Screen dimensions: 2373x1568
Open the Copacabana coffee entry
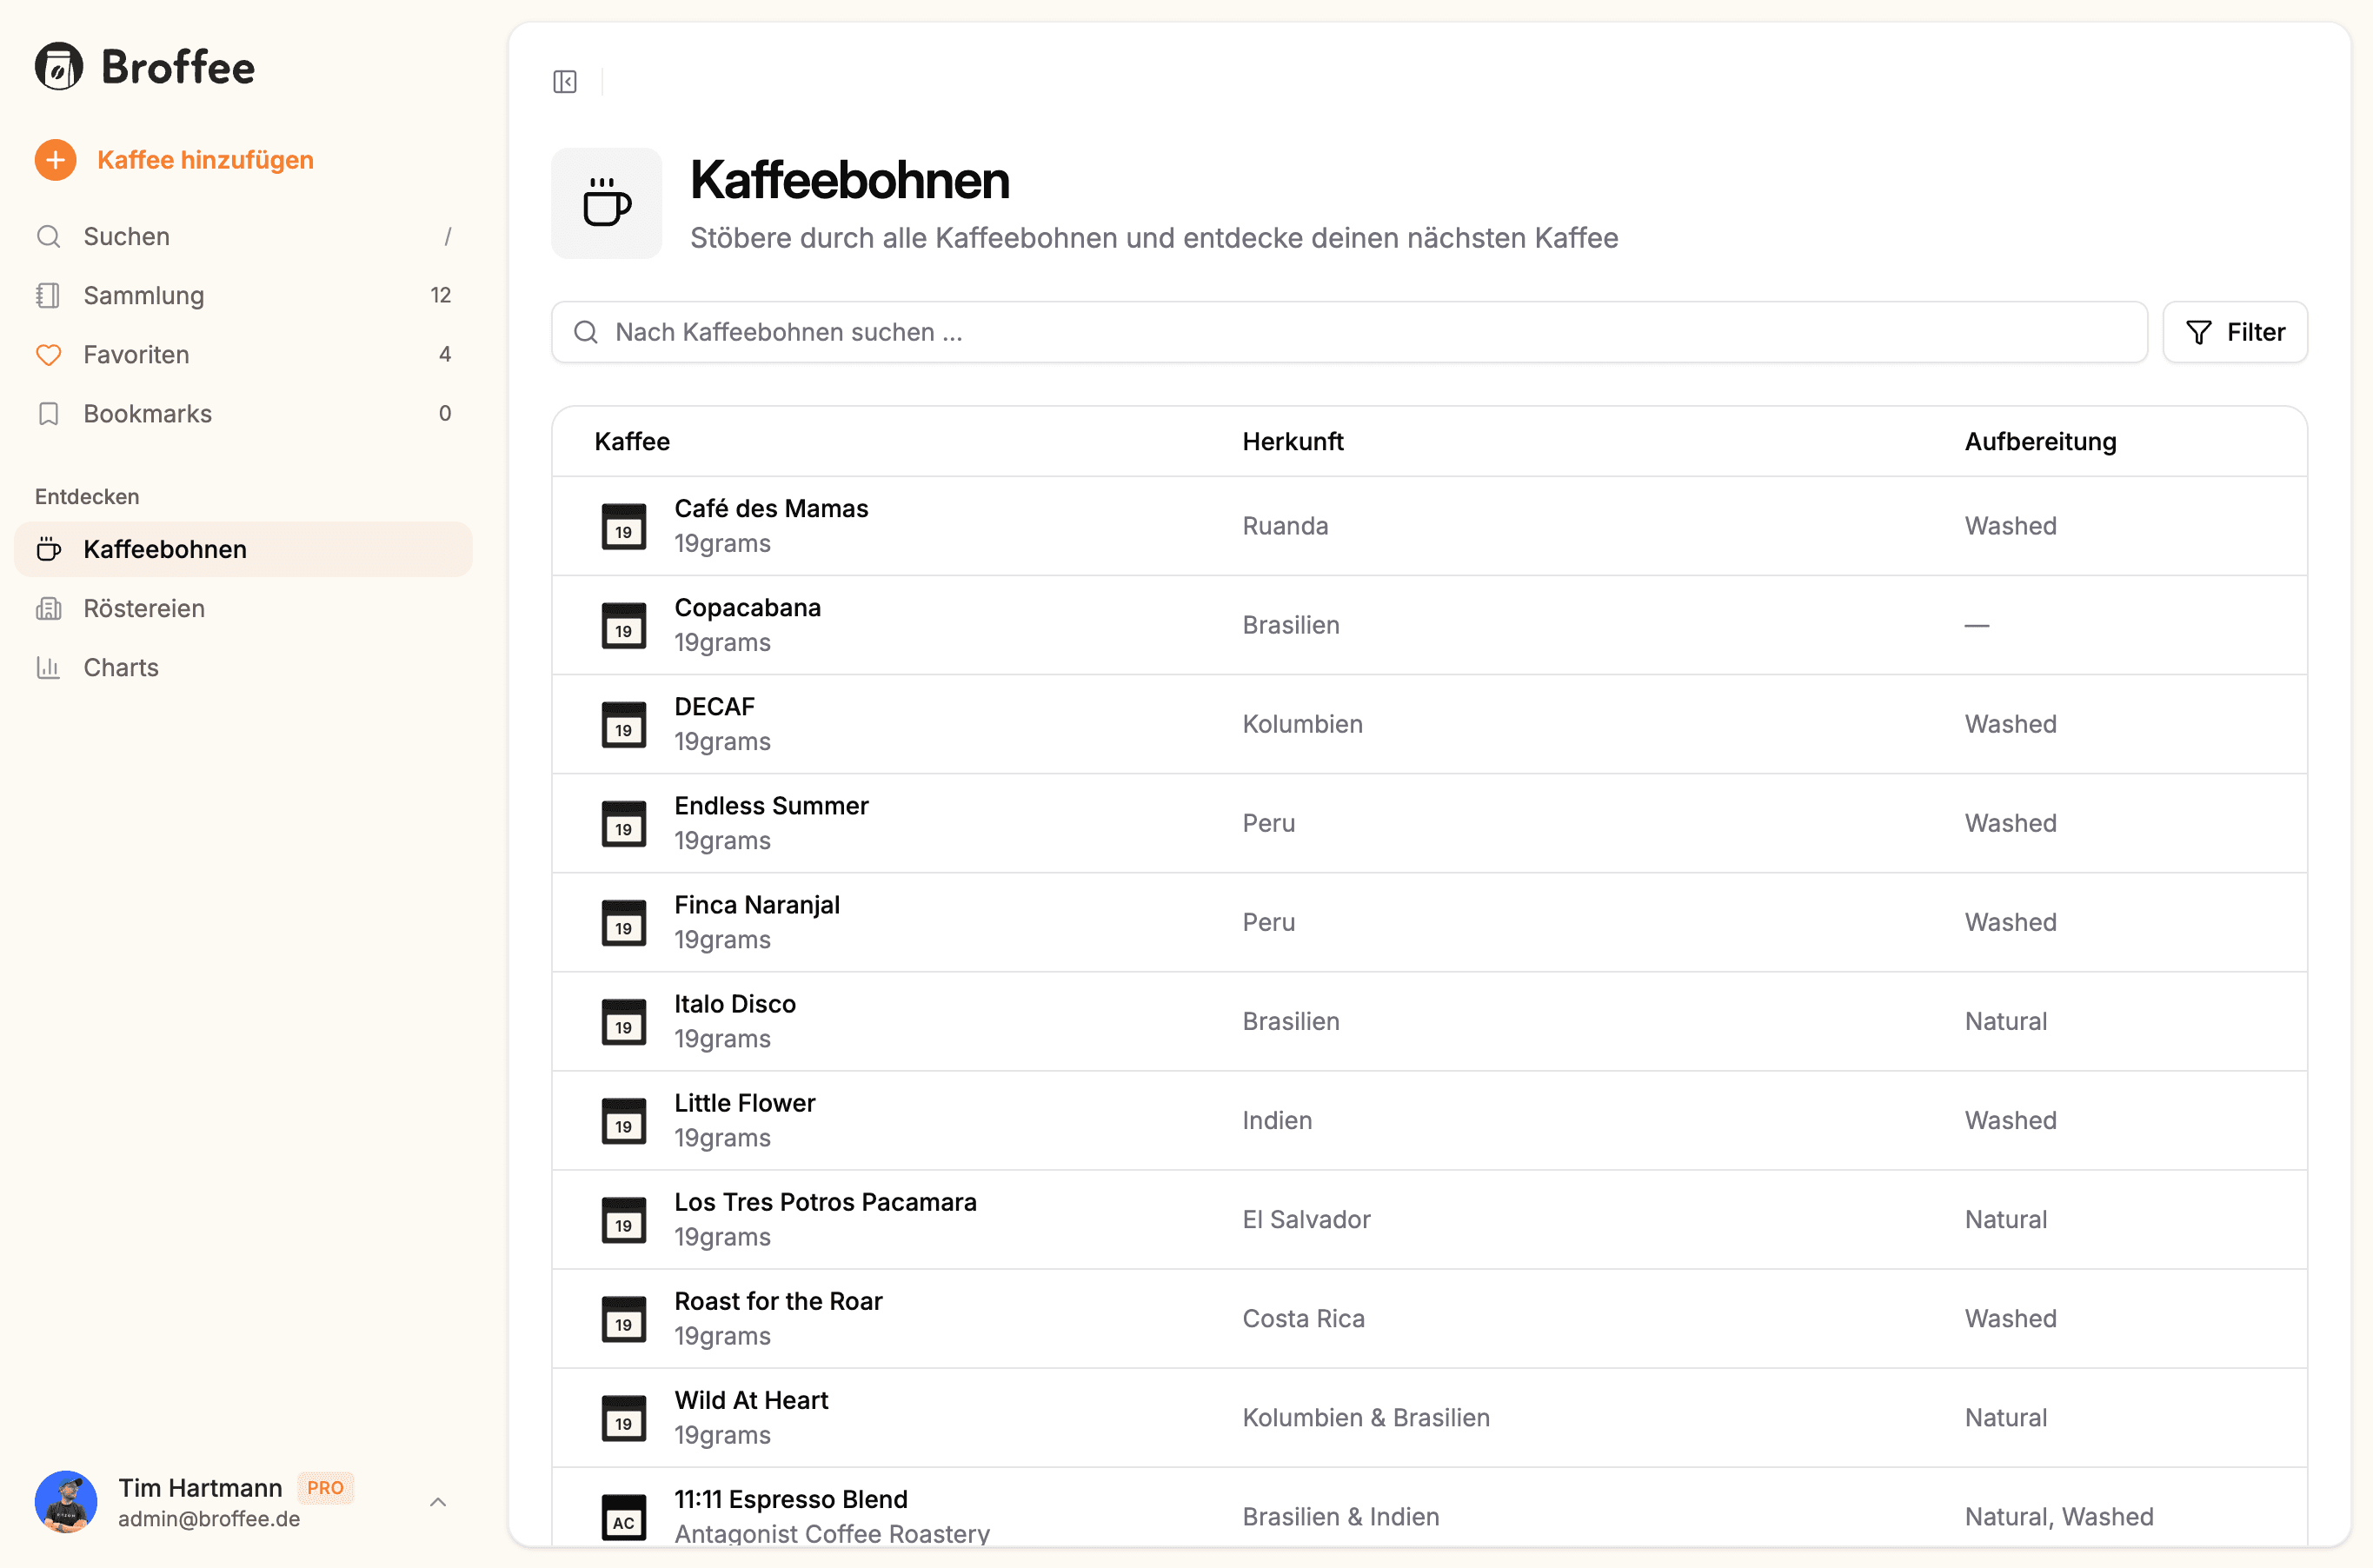click(1429, 625)
